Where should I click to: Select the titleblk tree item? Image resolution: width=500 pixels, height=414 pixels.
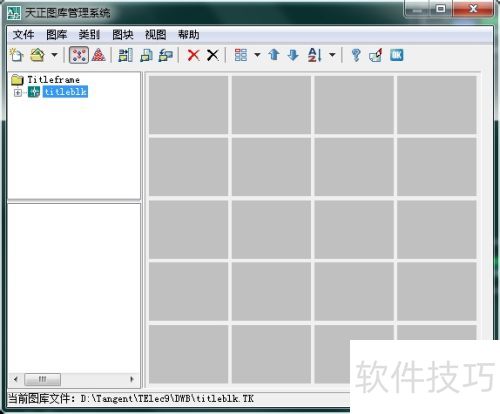point(65,92)
